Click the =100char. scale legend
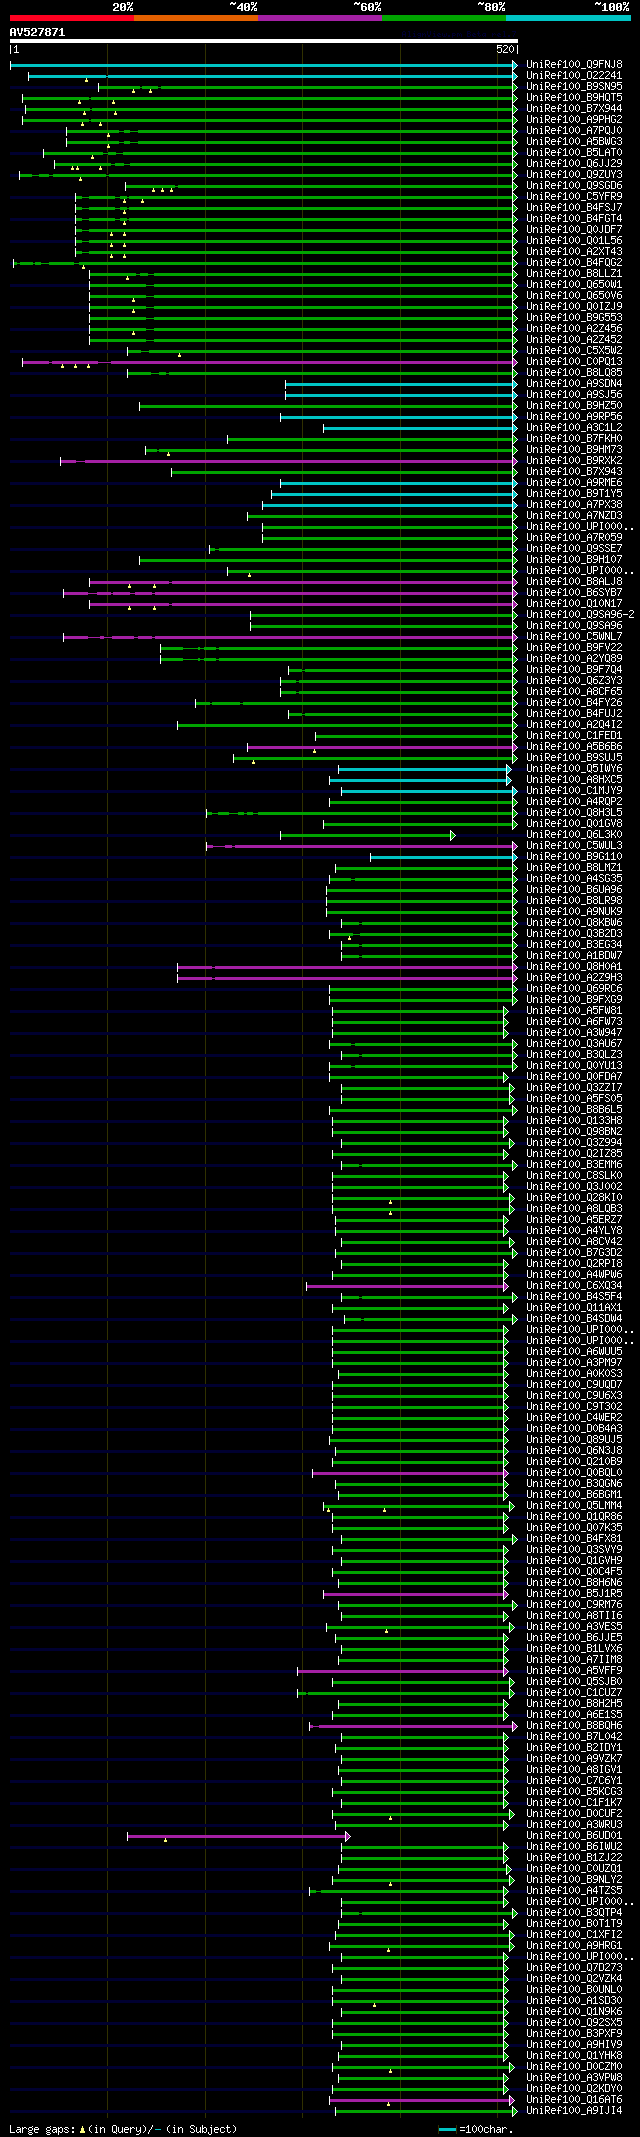Image resolution: width=640 pixels, height=2137 pixels. (x=476, y=2128)
